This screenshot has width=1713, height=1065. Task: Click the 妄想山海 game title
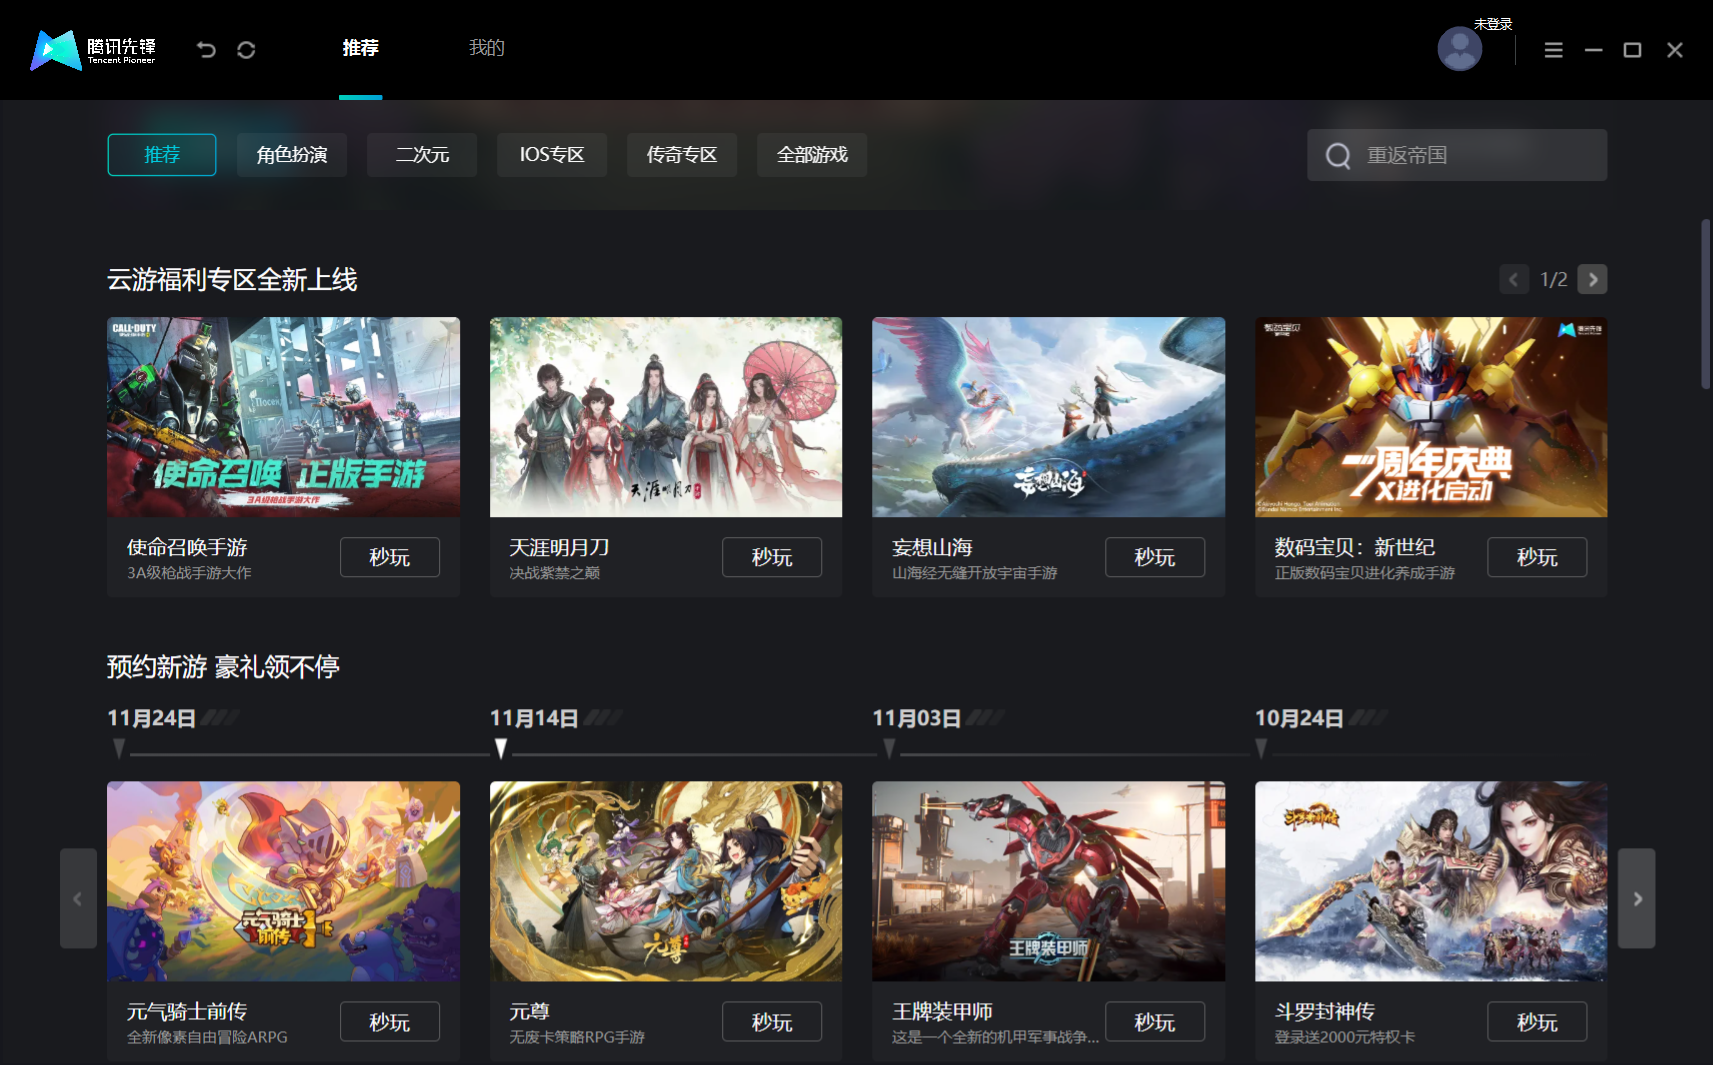[x=932, y=547]
